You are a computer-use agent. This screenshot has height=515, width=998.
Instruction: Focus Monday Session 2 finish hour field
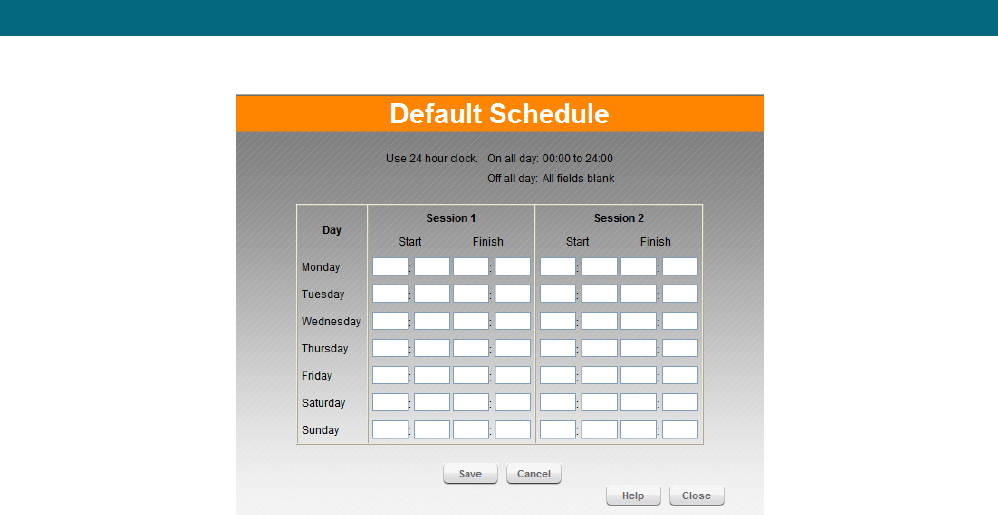(x=638, y=267)
